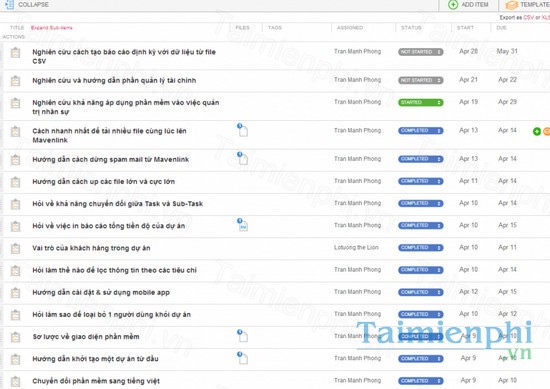
Task: Open NOT STARTED status dropdown for 'quản lý tài chính' task
Action: tap(421, 80)
